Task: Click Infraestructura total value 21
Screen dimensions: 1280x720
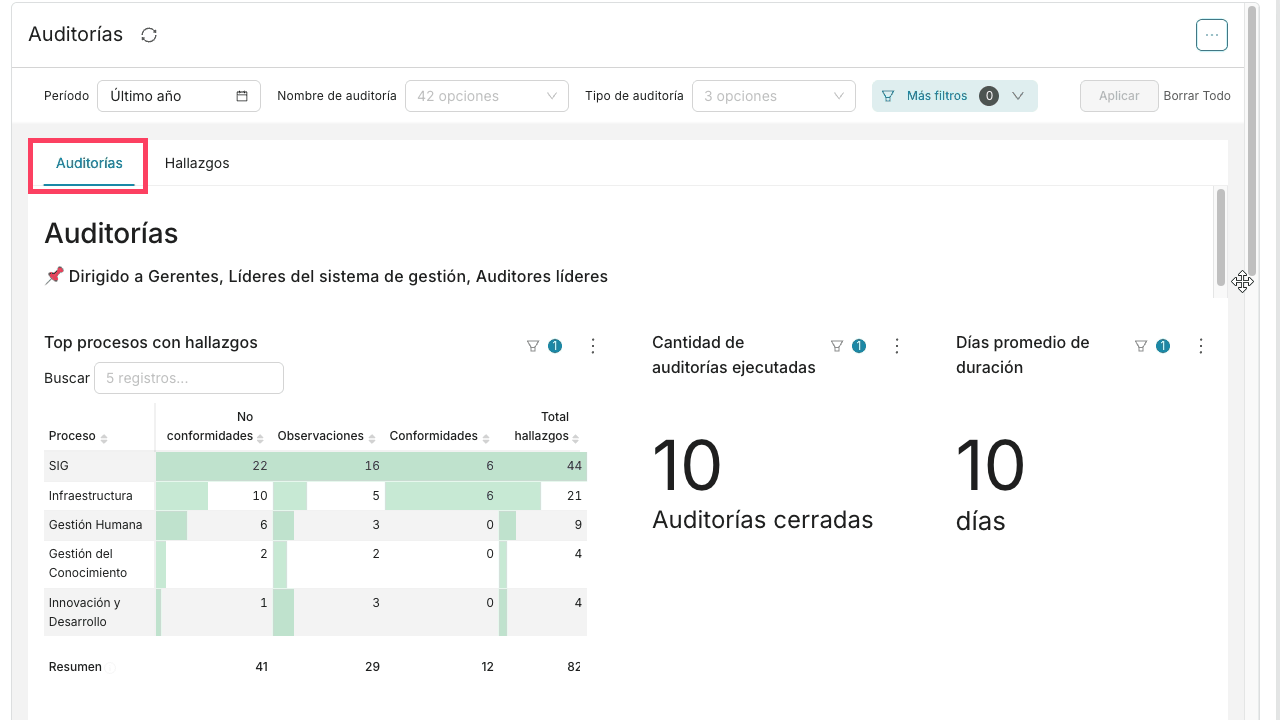Action: [x=574, y=496]
